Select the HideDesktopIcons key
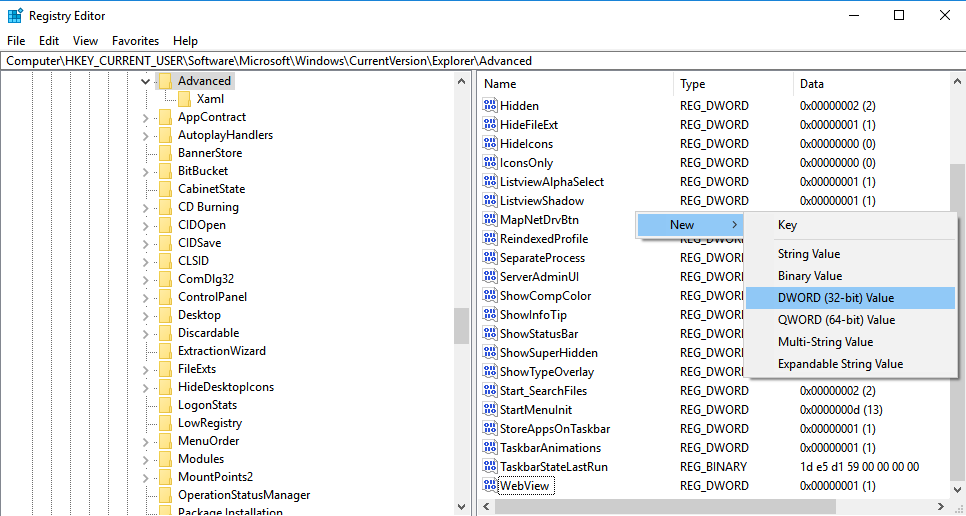The image size is (966, 516). (x=225, y=387)
